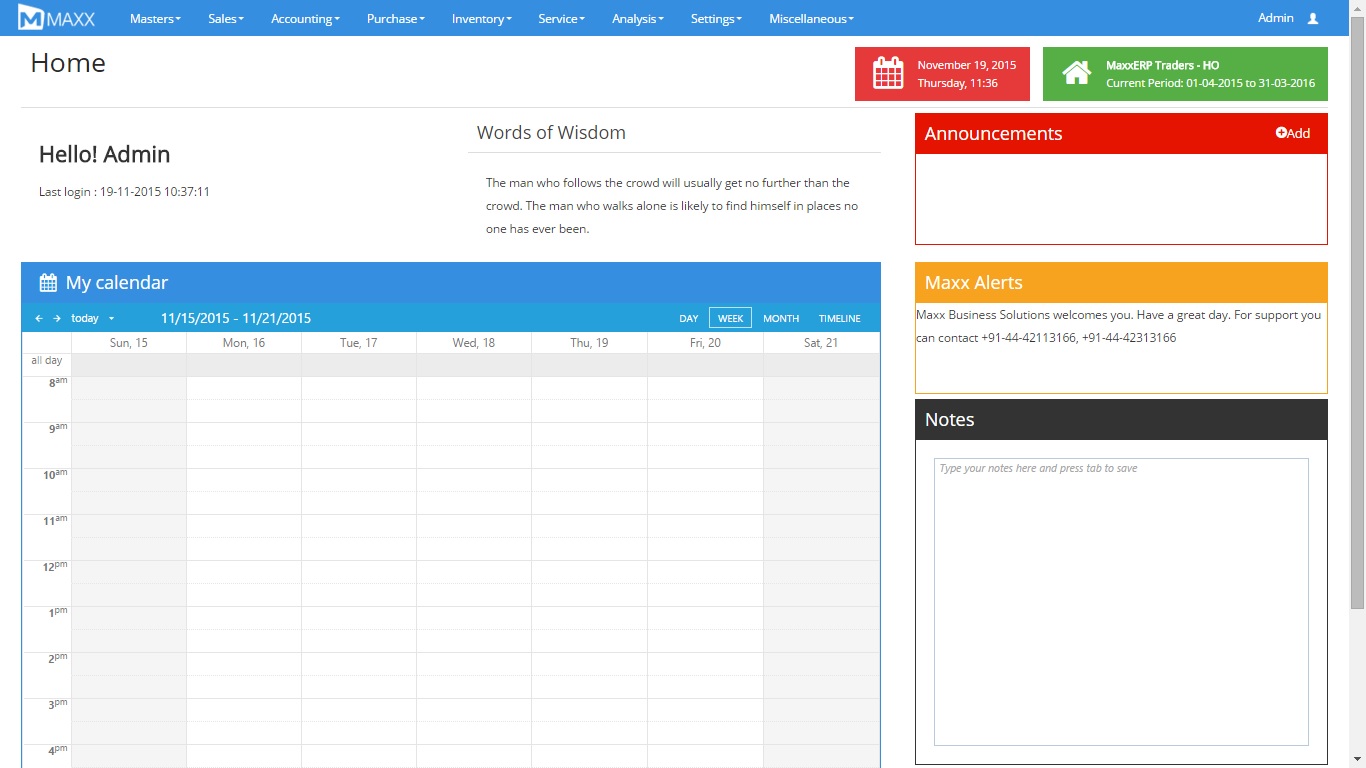Select Thursday 19 at 10am calendar slot
The height and width of the screenshot is (768, 1366).
[x=589, y=480]
